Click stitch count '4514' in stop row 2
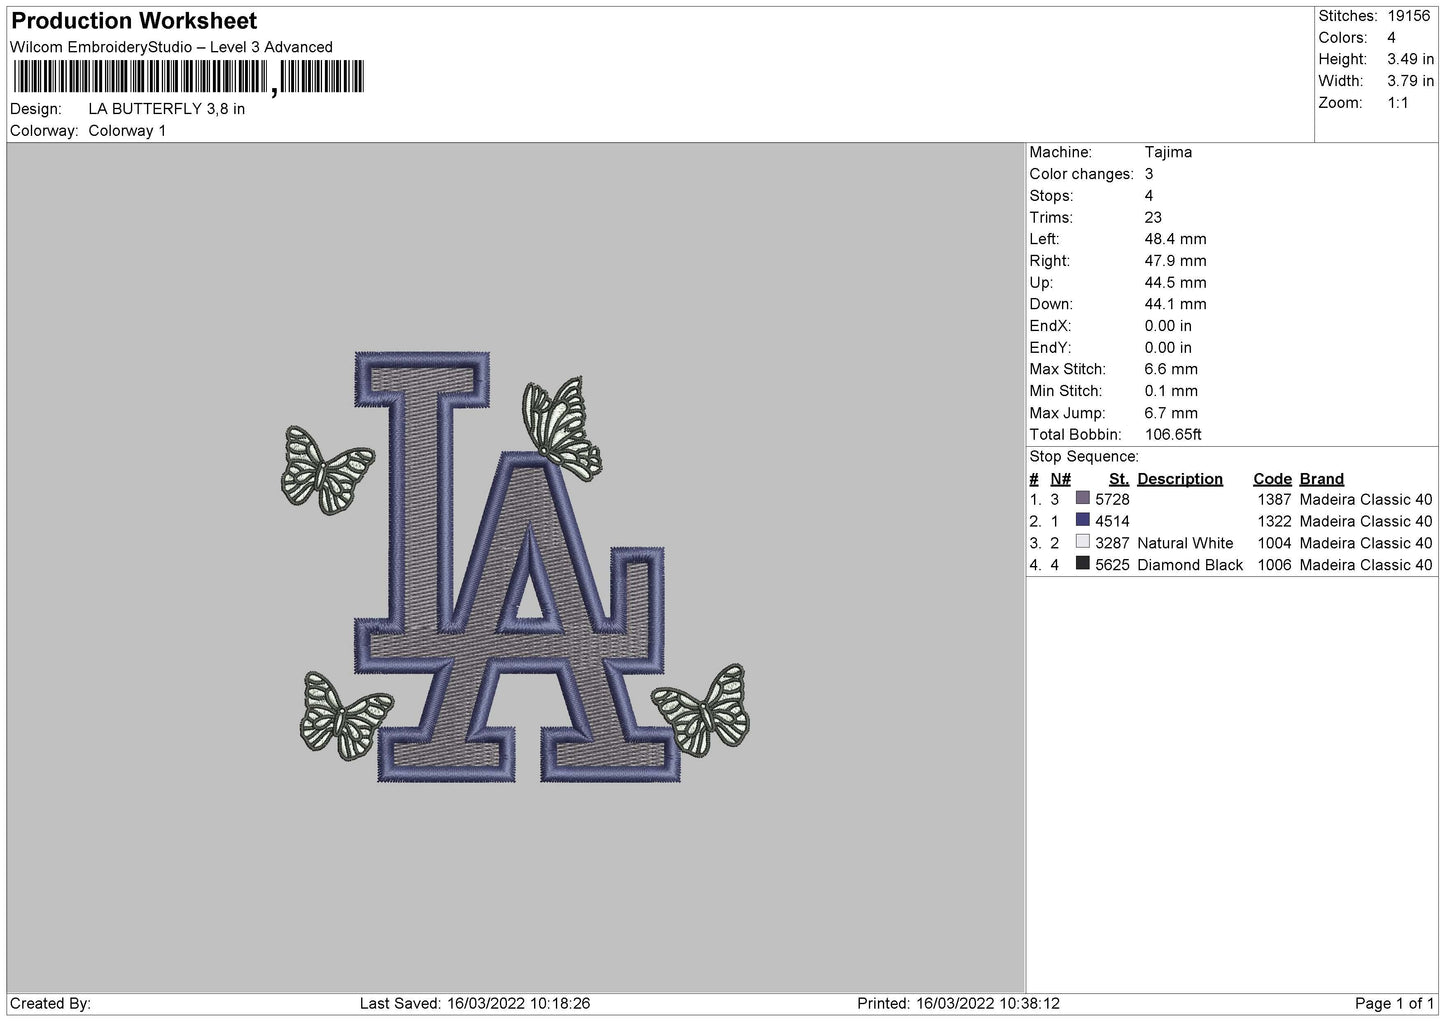Viewport: 1445px width, 1021px height. (x=1112, y=522)
